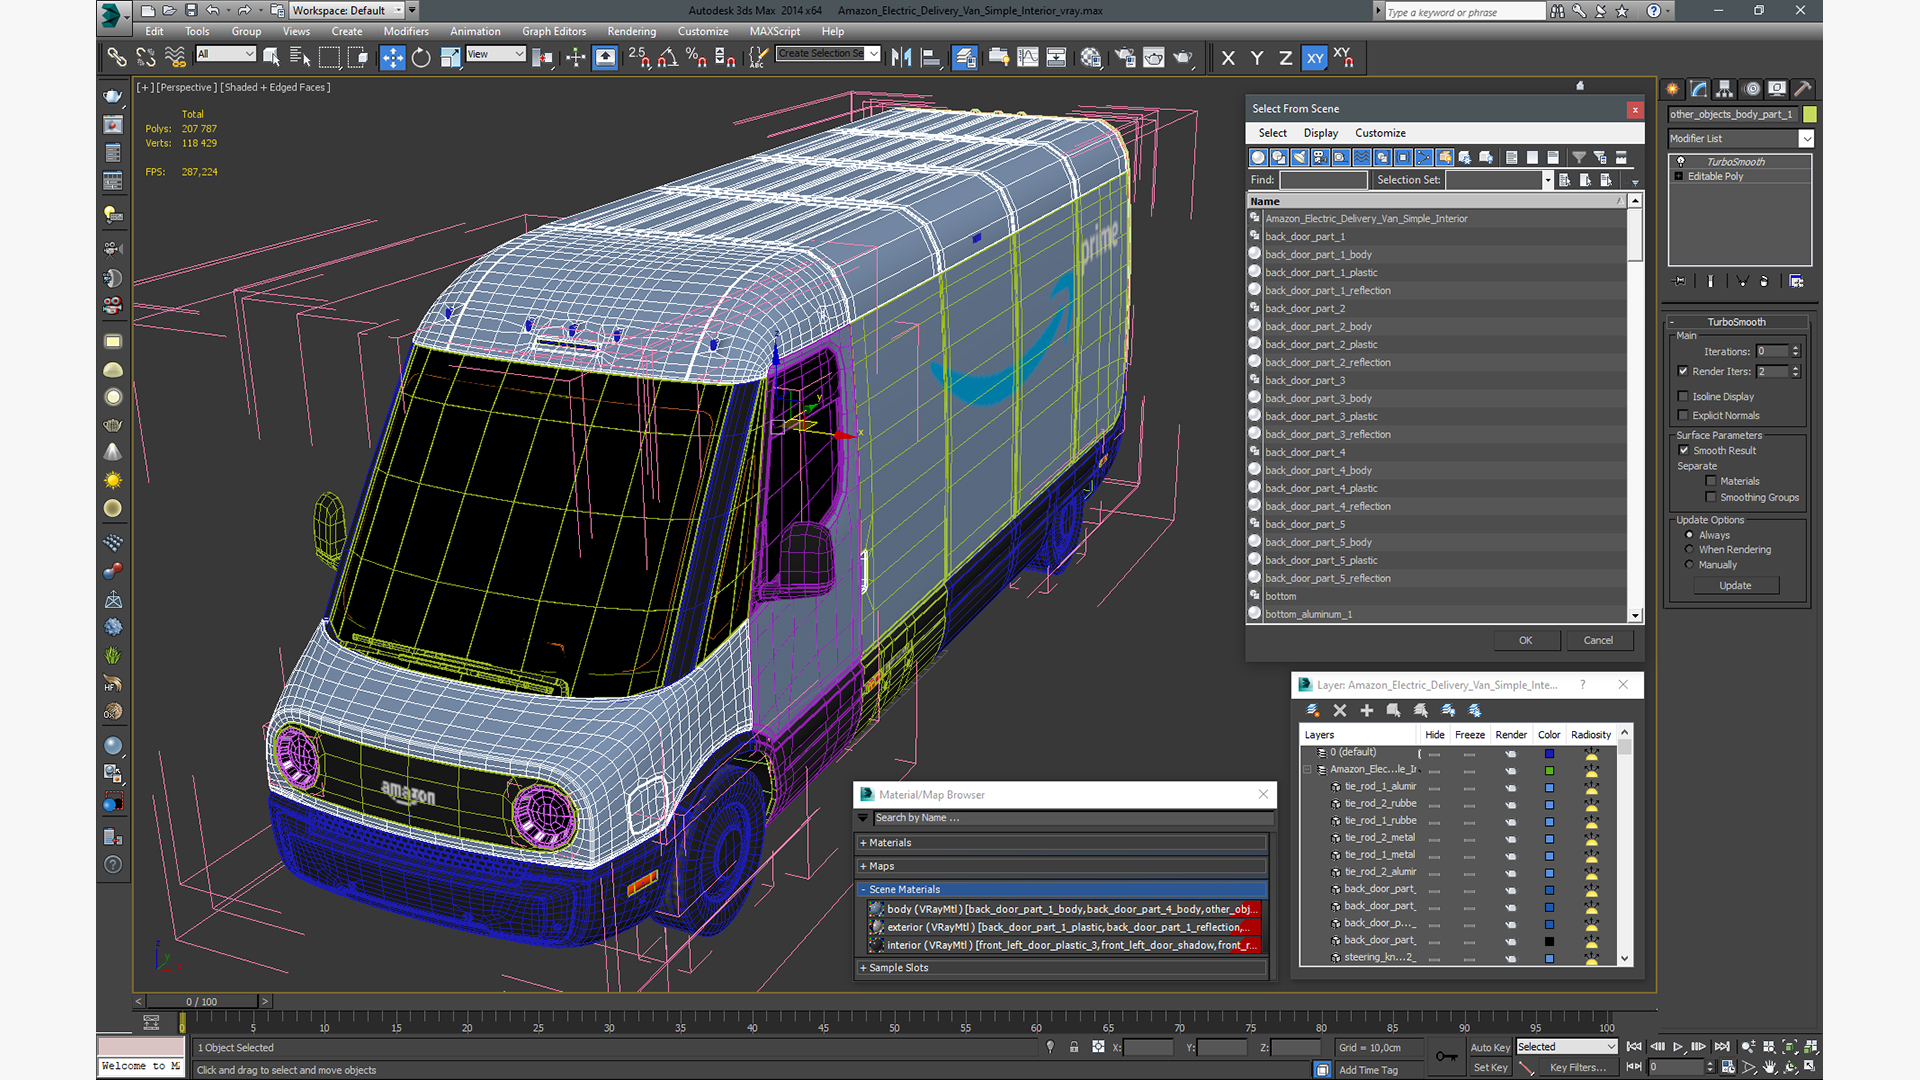This screenshot has height=1080, width=1920.
Task: Click the Select and Link chain icon
Action: 117,58
